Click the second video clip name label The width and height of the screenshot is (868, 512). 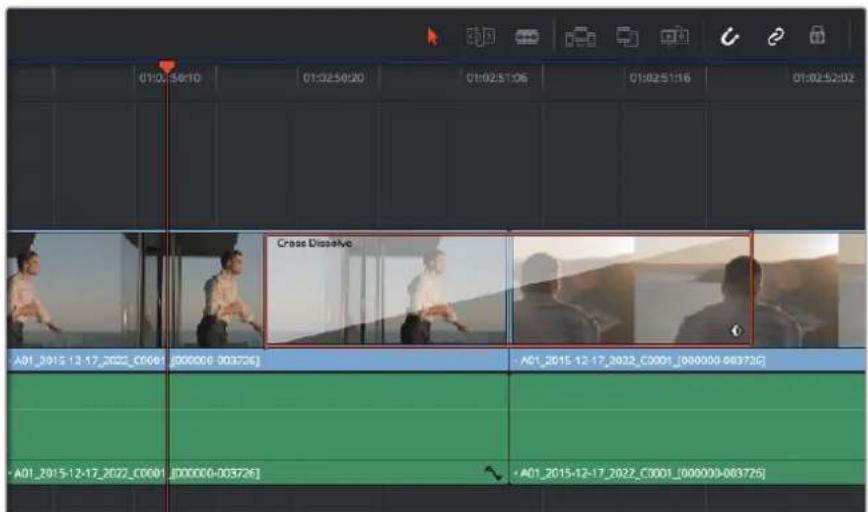click(642, 360)
